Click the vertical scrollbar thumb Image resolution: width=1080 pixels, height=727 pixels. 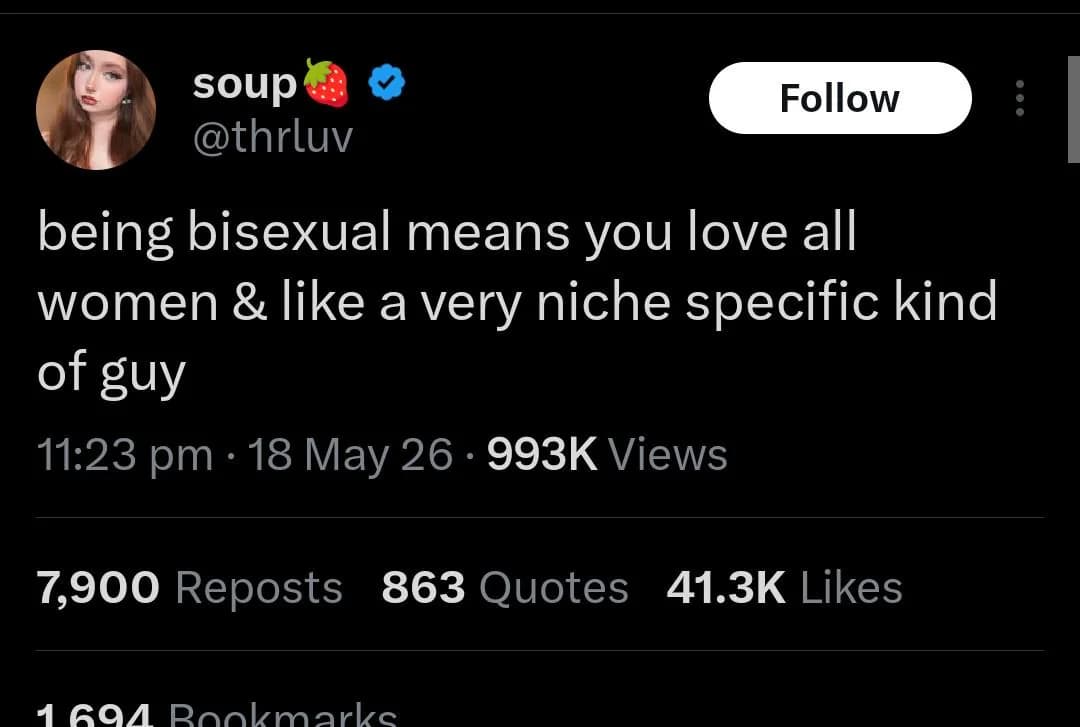point(1073,110)
